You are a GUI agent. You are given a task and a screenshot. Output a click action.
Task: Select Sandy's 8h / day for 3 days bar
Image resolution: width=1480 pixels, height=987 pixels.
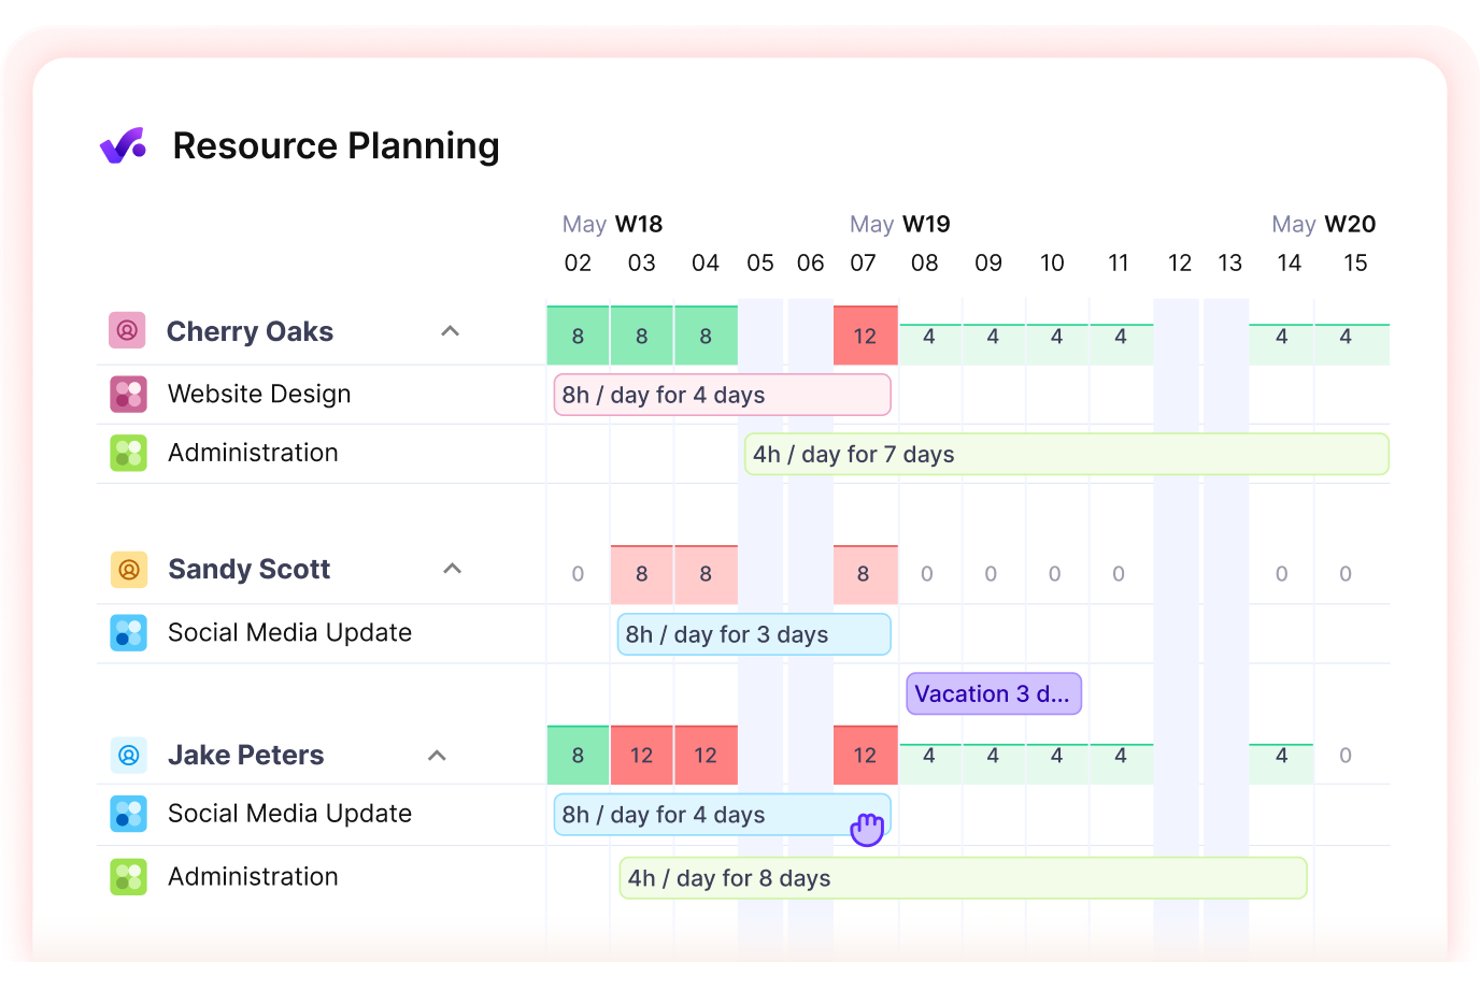tap(754, 635)
